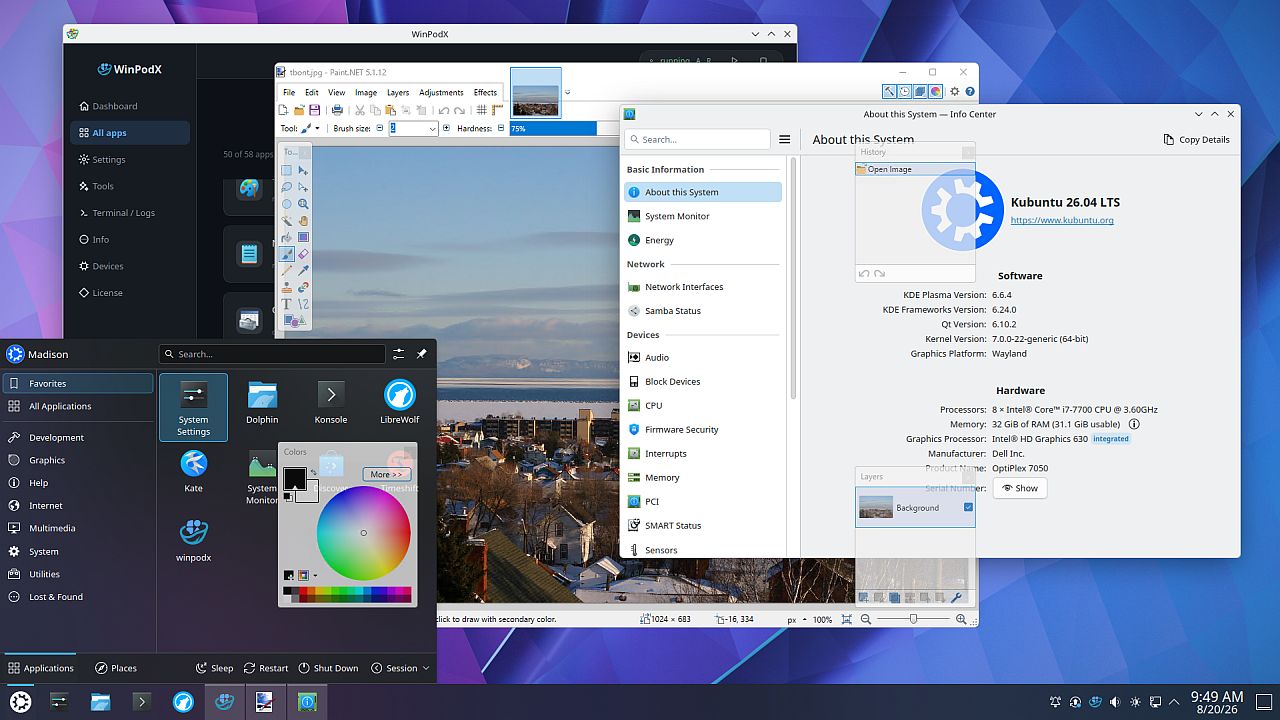
Task: Open the File menu in Paint.NET
Action: pyautogui.click(x=289, y=92)
